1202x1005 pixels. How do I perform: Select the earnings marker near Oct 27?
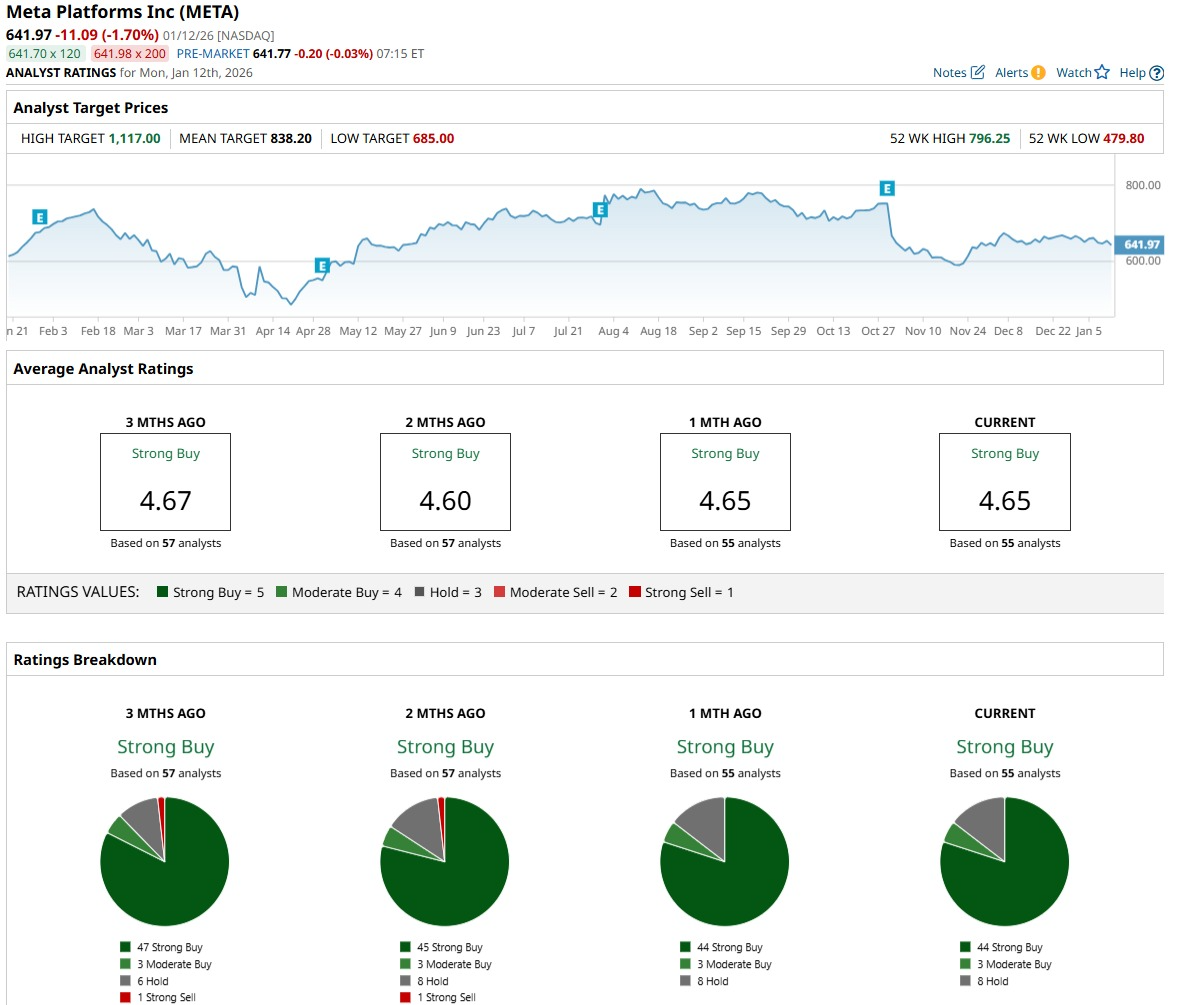(886, 188)
